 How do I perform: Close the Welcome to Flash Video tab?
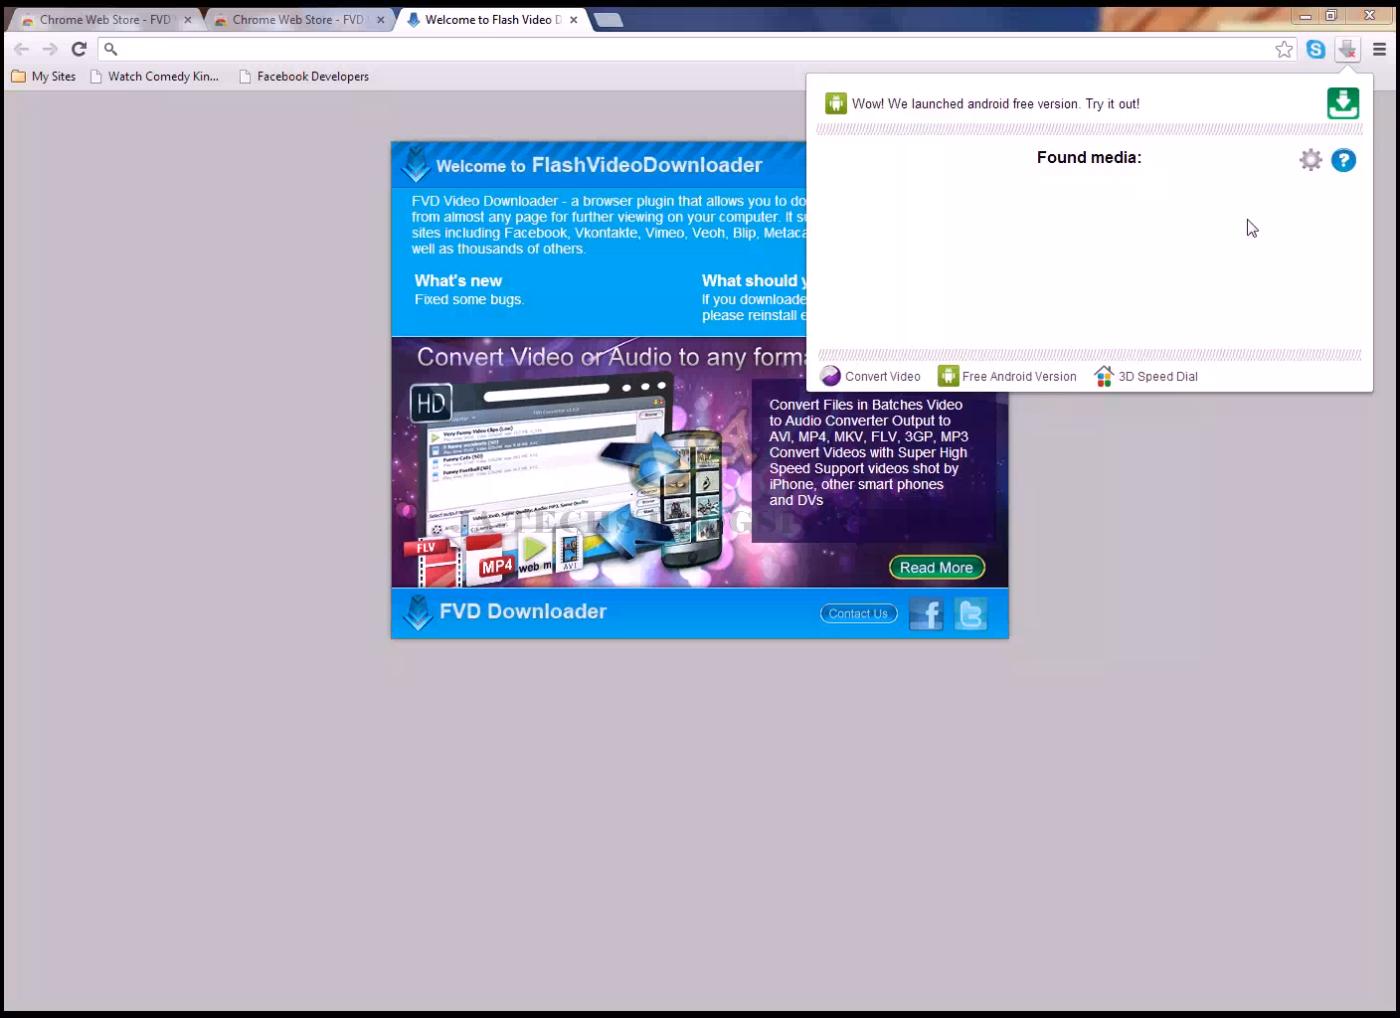(x=573, y=20)
